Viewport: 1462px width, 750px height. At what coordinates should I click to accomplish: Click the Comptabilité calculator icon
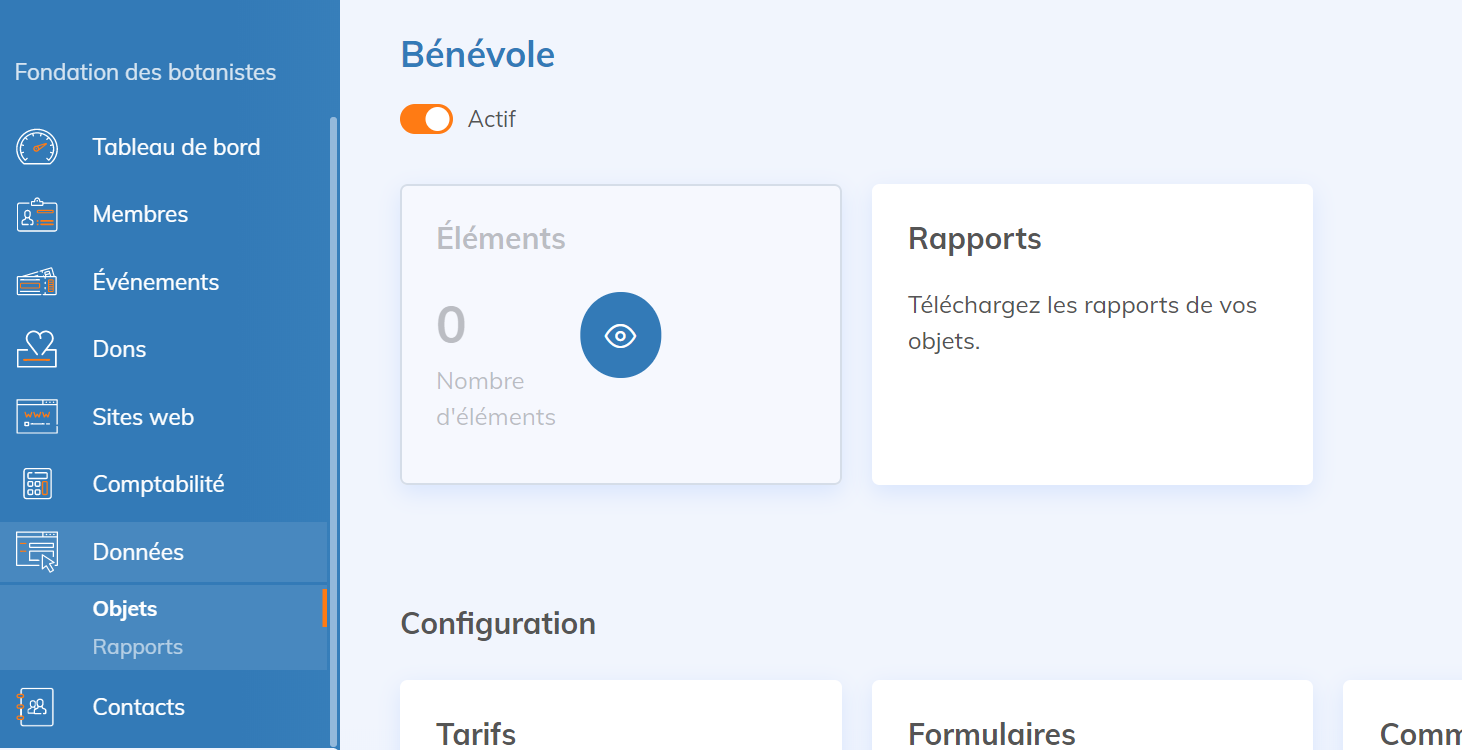37,484
